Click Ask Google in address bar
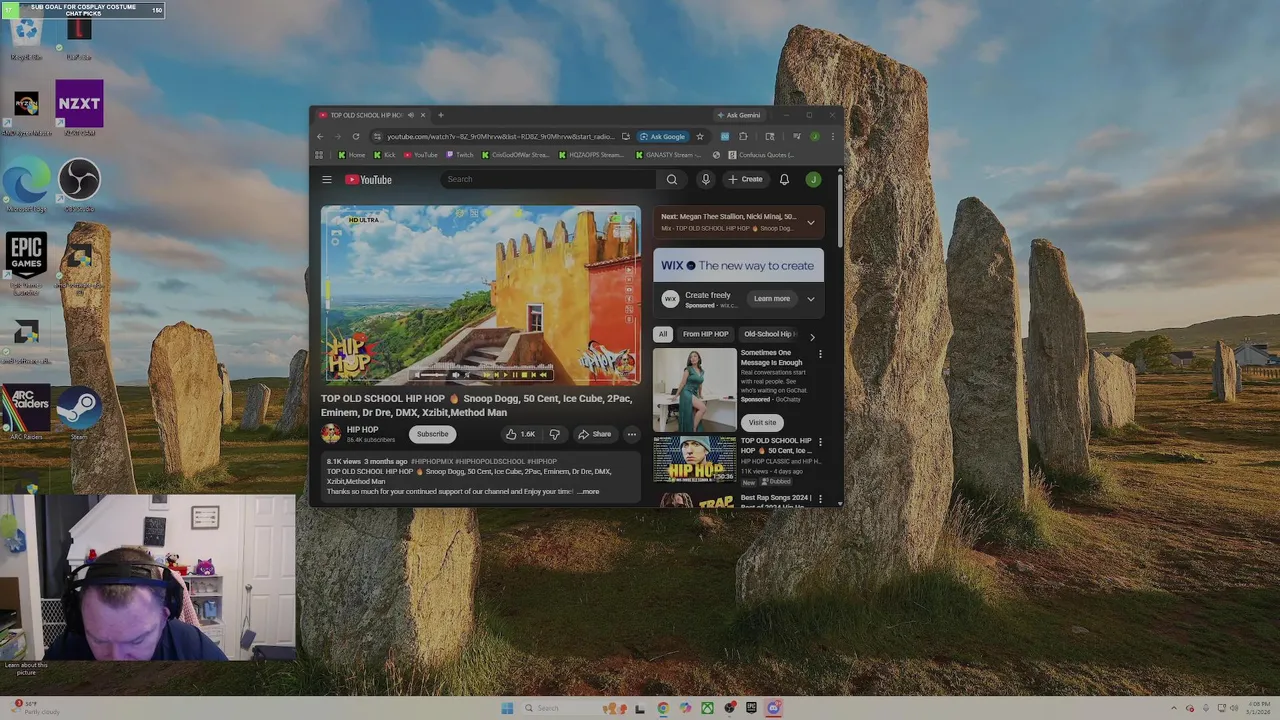Screen dimensions: 1280x720 point(662,137)
